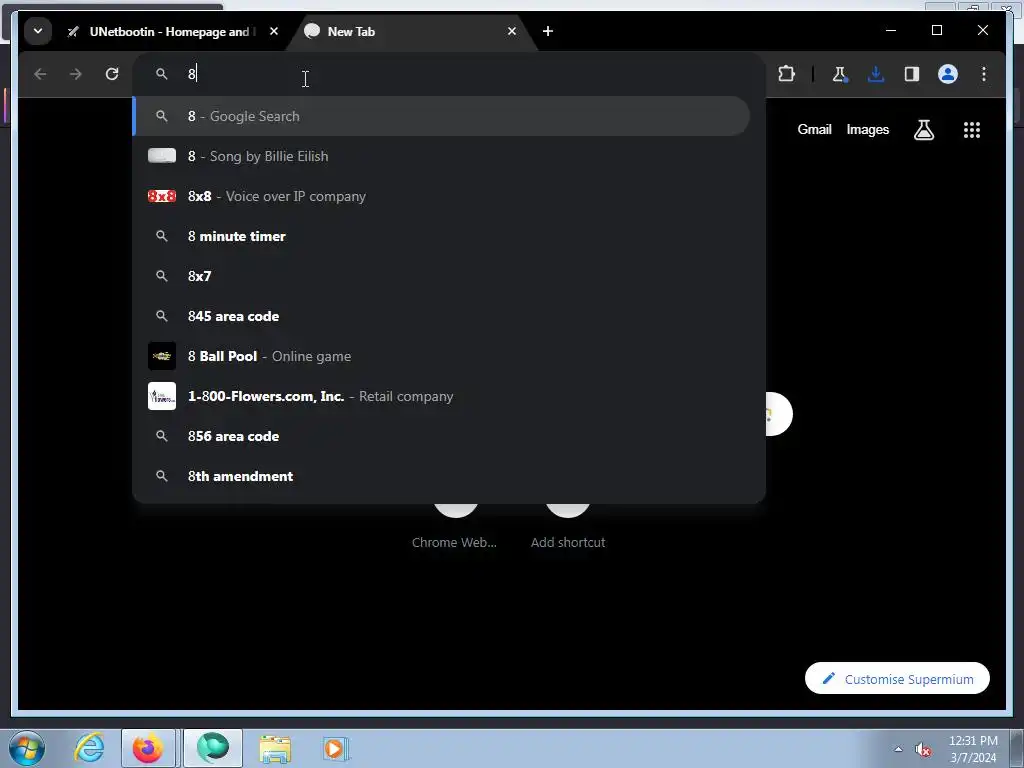Open the Extensions puzzle icon

(787, 74)
